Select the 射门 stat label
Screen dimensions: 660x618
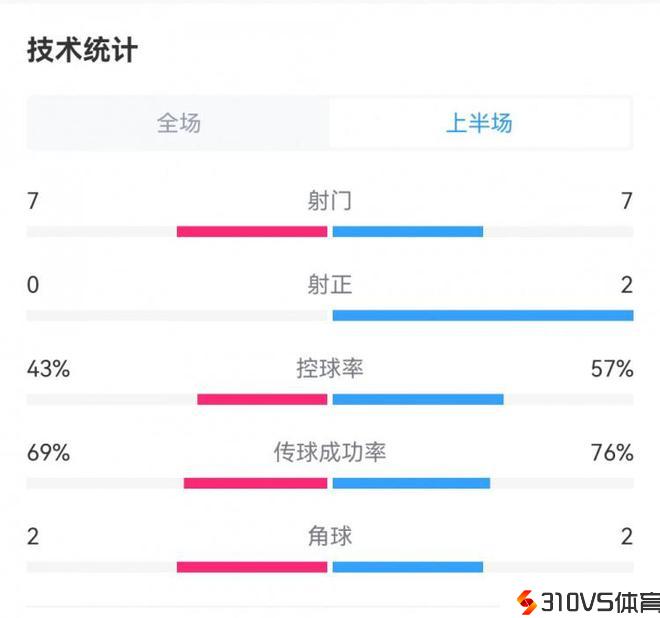(330, 201)
